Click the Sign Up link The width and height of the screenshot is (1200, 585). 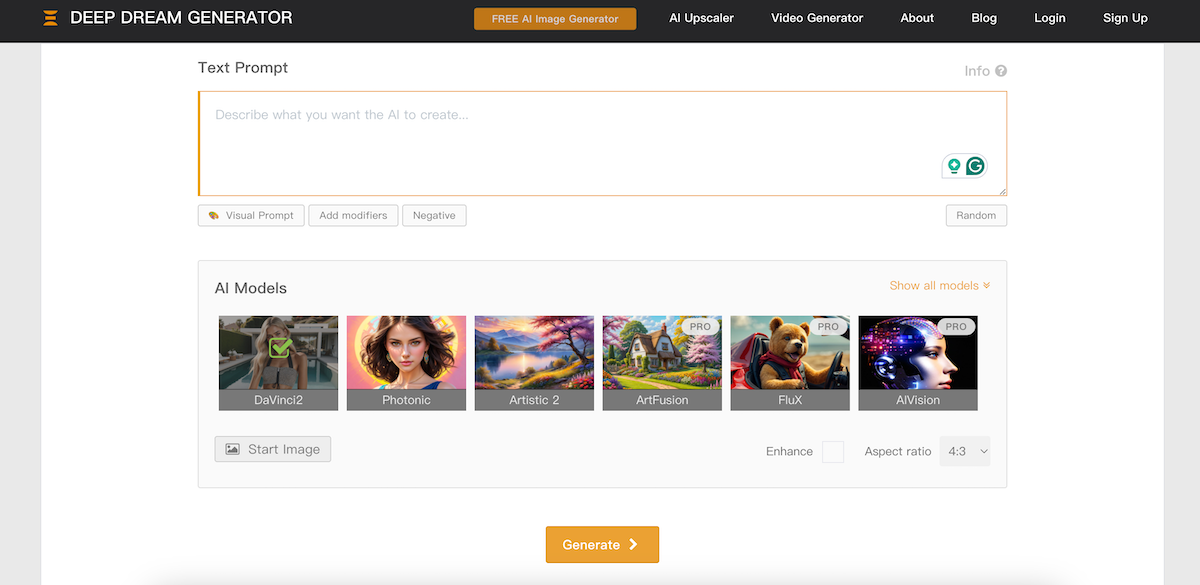pos(1125,17)
